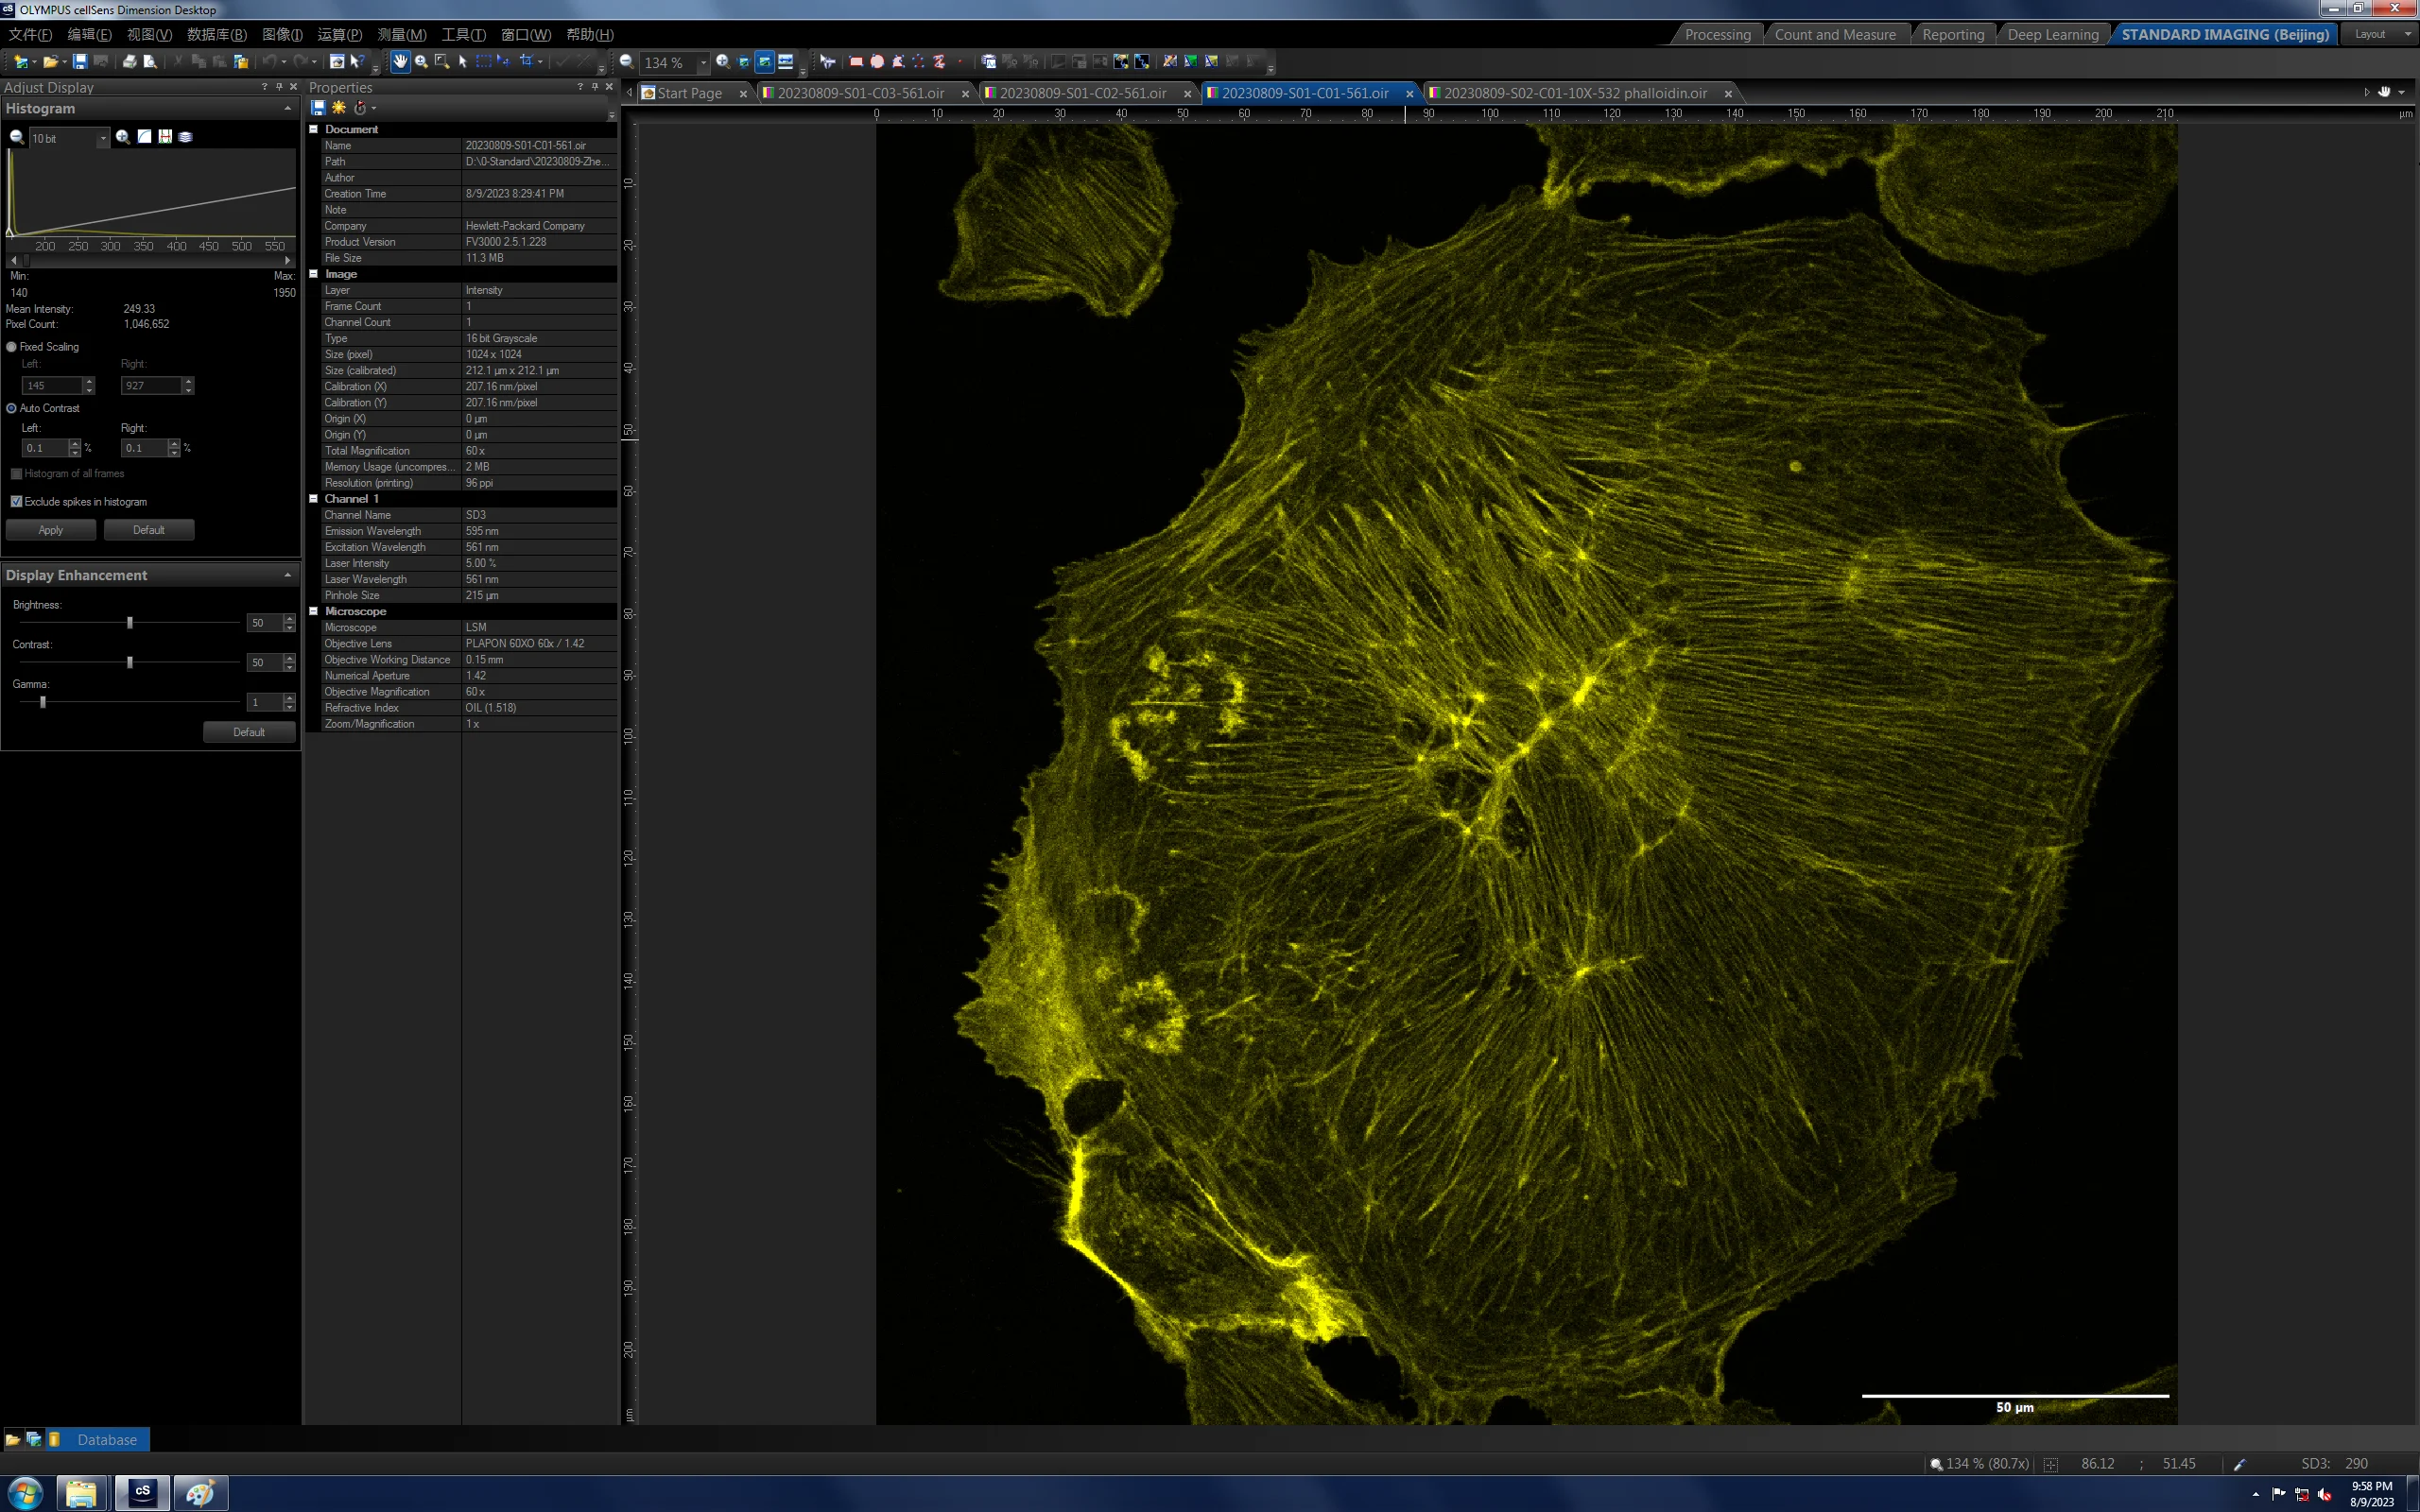Viewport: 2420px width, 1512px height.
Task: Adjust the Brightness slider handle
Action: 130,623
